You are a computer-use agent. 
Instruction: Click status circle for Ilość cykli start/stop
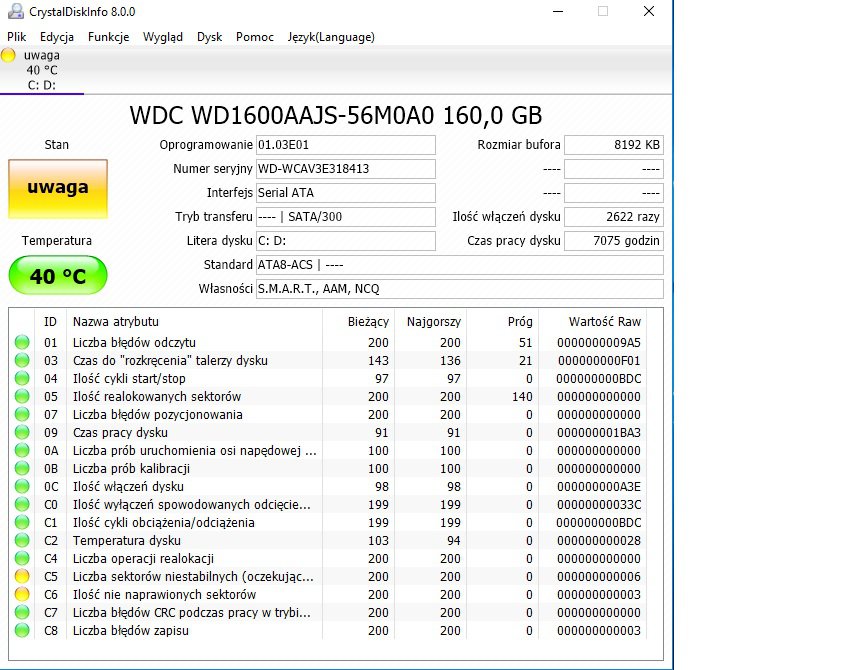click(x=22, y=379)
